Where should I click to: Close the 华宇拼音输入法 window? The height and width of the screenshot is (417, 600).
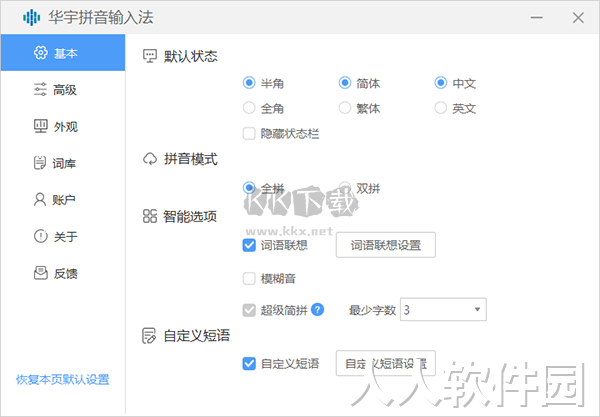tap(578, 18)
